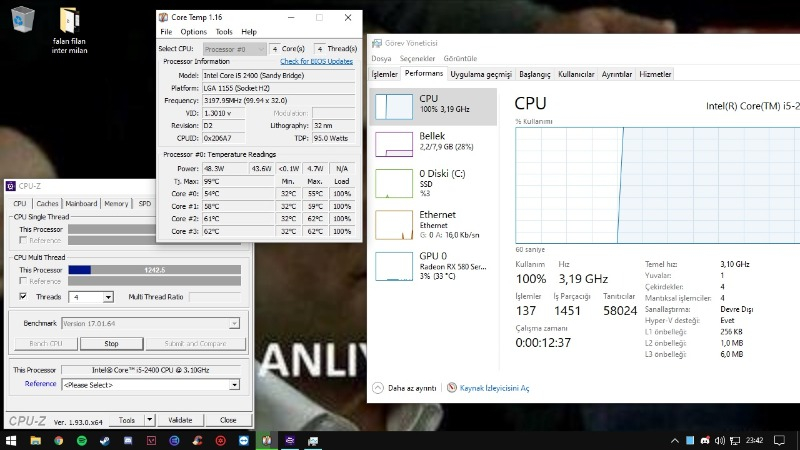Switch to the Kullanıcılar tab
The image size is (800, 450).
click(x=576, y=74)
